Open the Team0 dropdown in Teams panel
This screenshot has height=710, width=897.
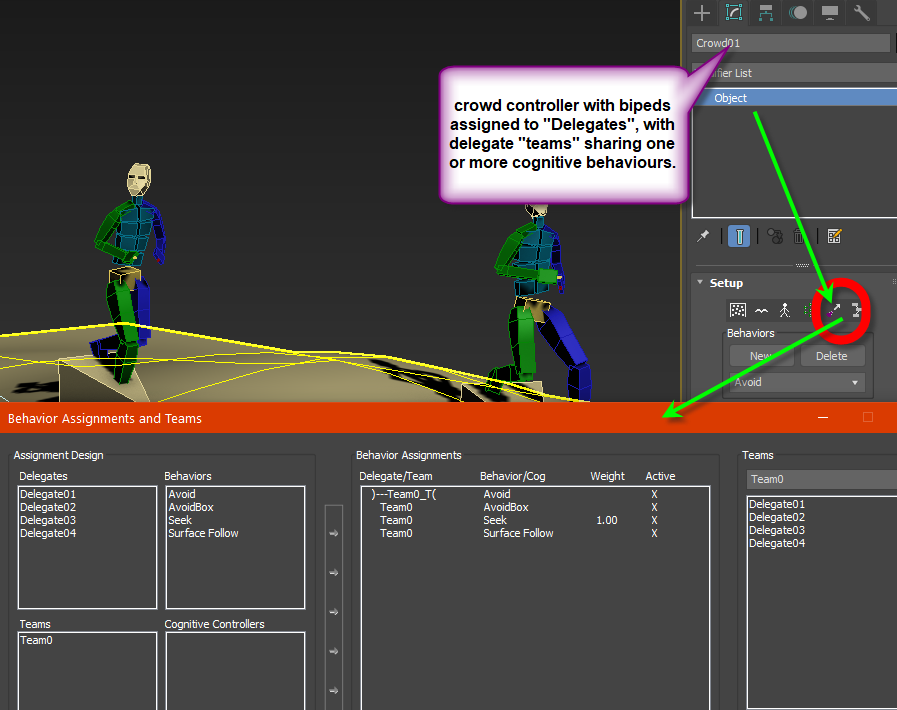click(x=820, y=480)
